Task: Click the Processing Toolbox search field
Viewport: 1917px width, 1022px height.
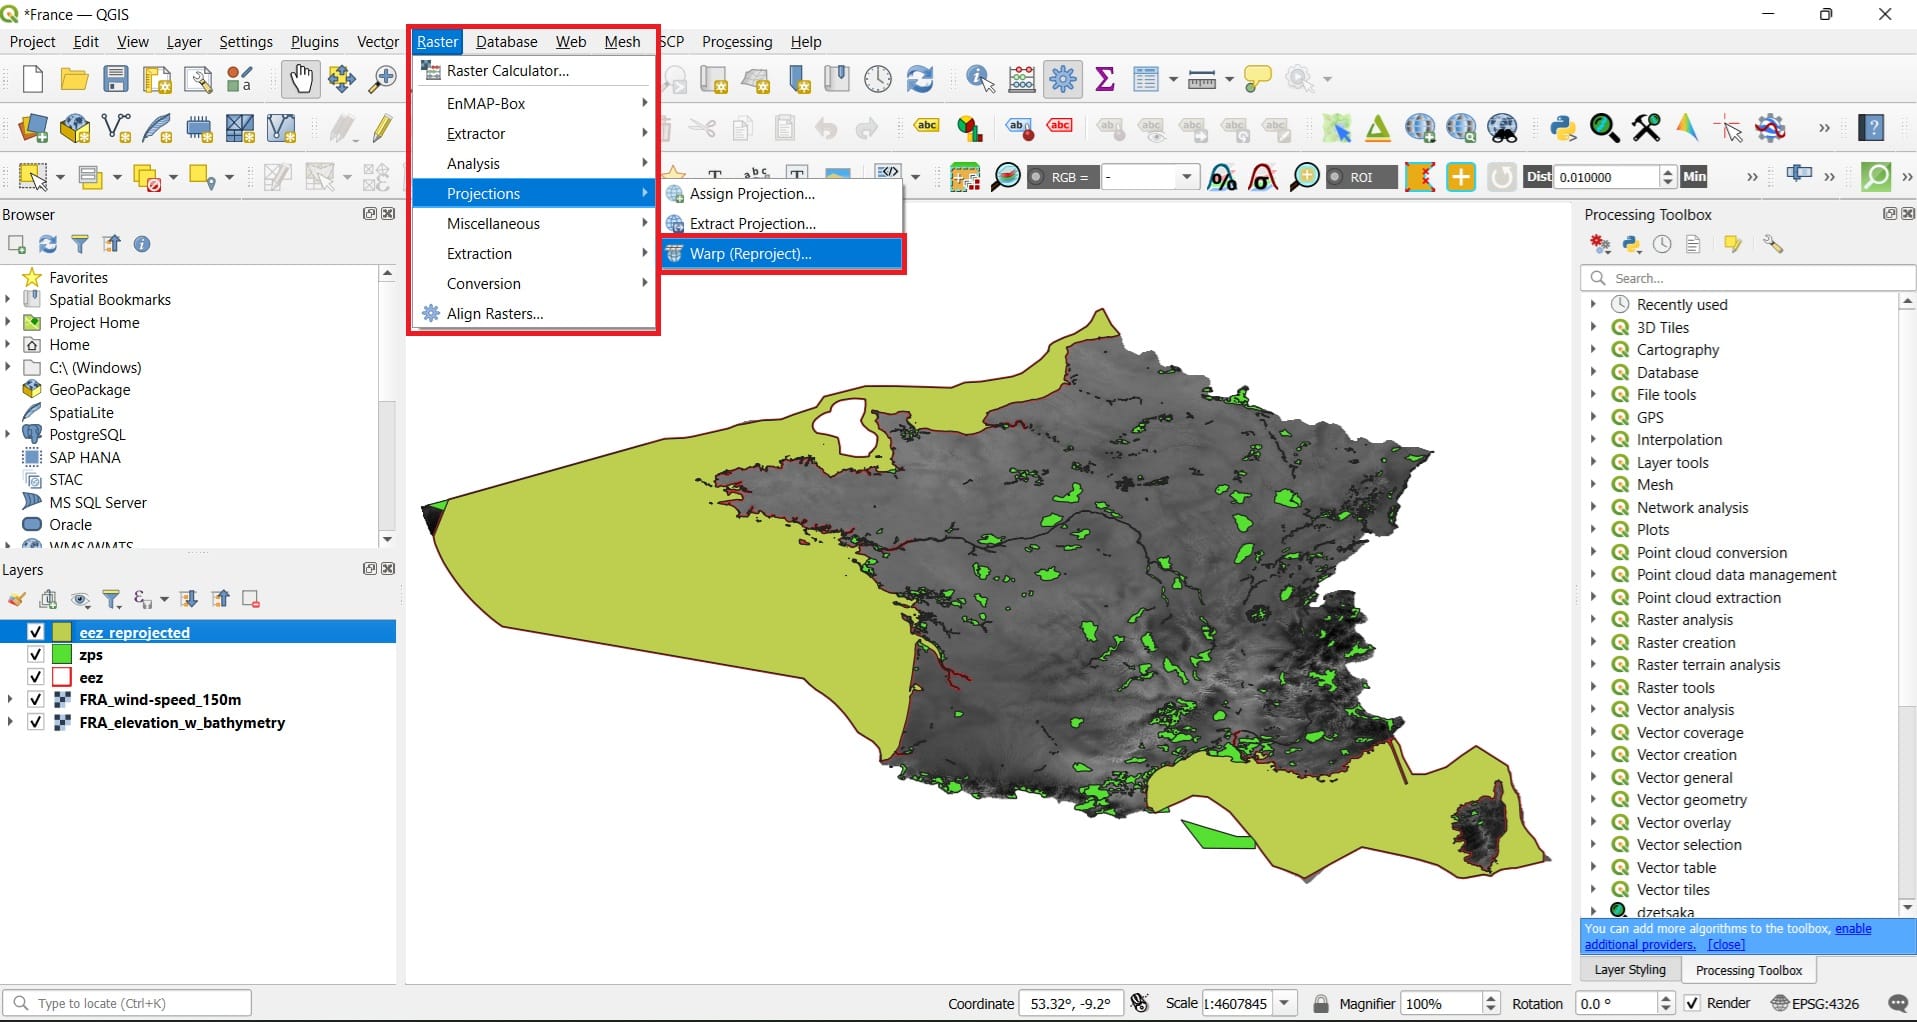Action: coord(1748,278)
